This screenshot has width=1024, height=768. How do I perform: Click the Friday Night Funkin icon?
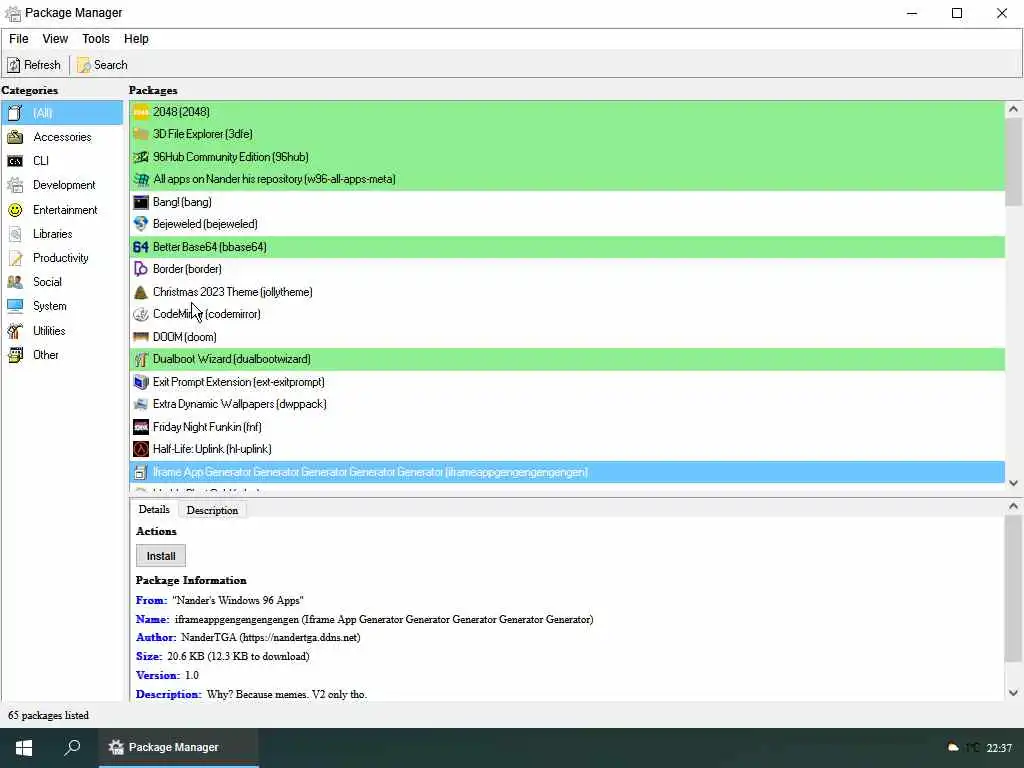(x=141, y=427)
